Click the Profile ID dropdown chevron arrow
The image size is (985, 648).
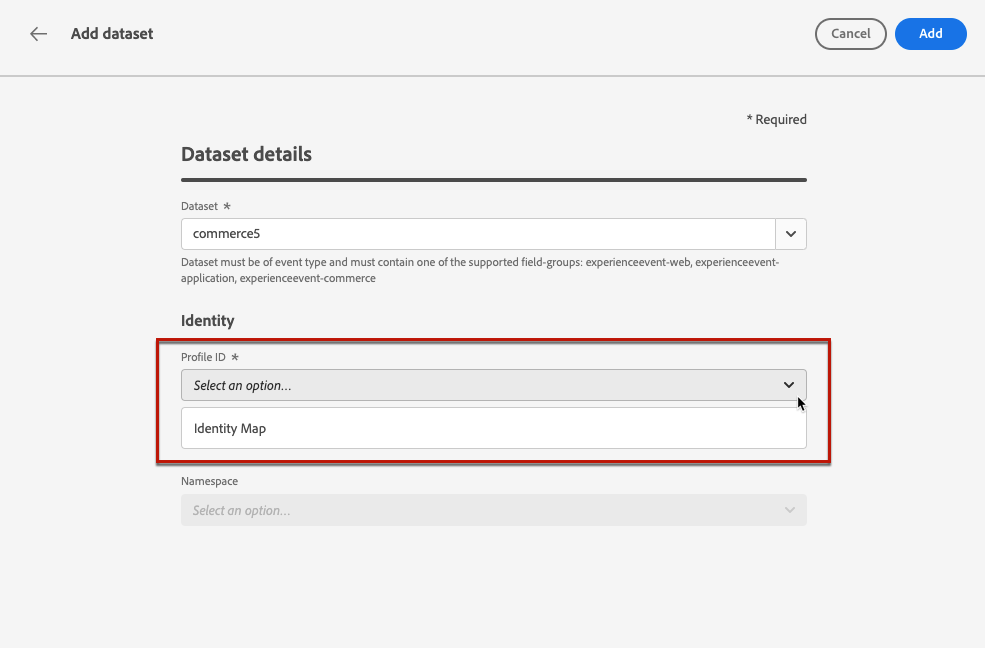pos(789,385)
